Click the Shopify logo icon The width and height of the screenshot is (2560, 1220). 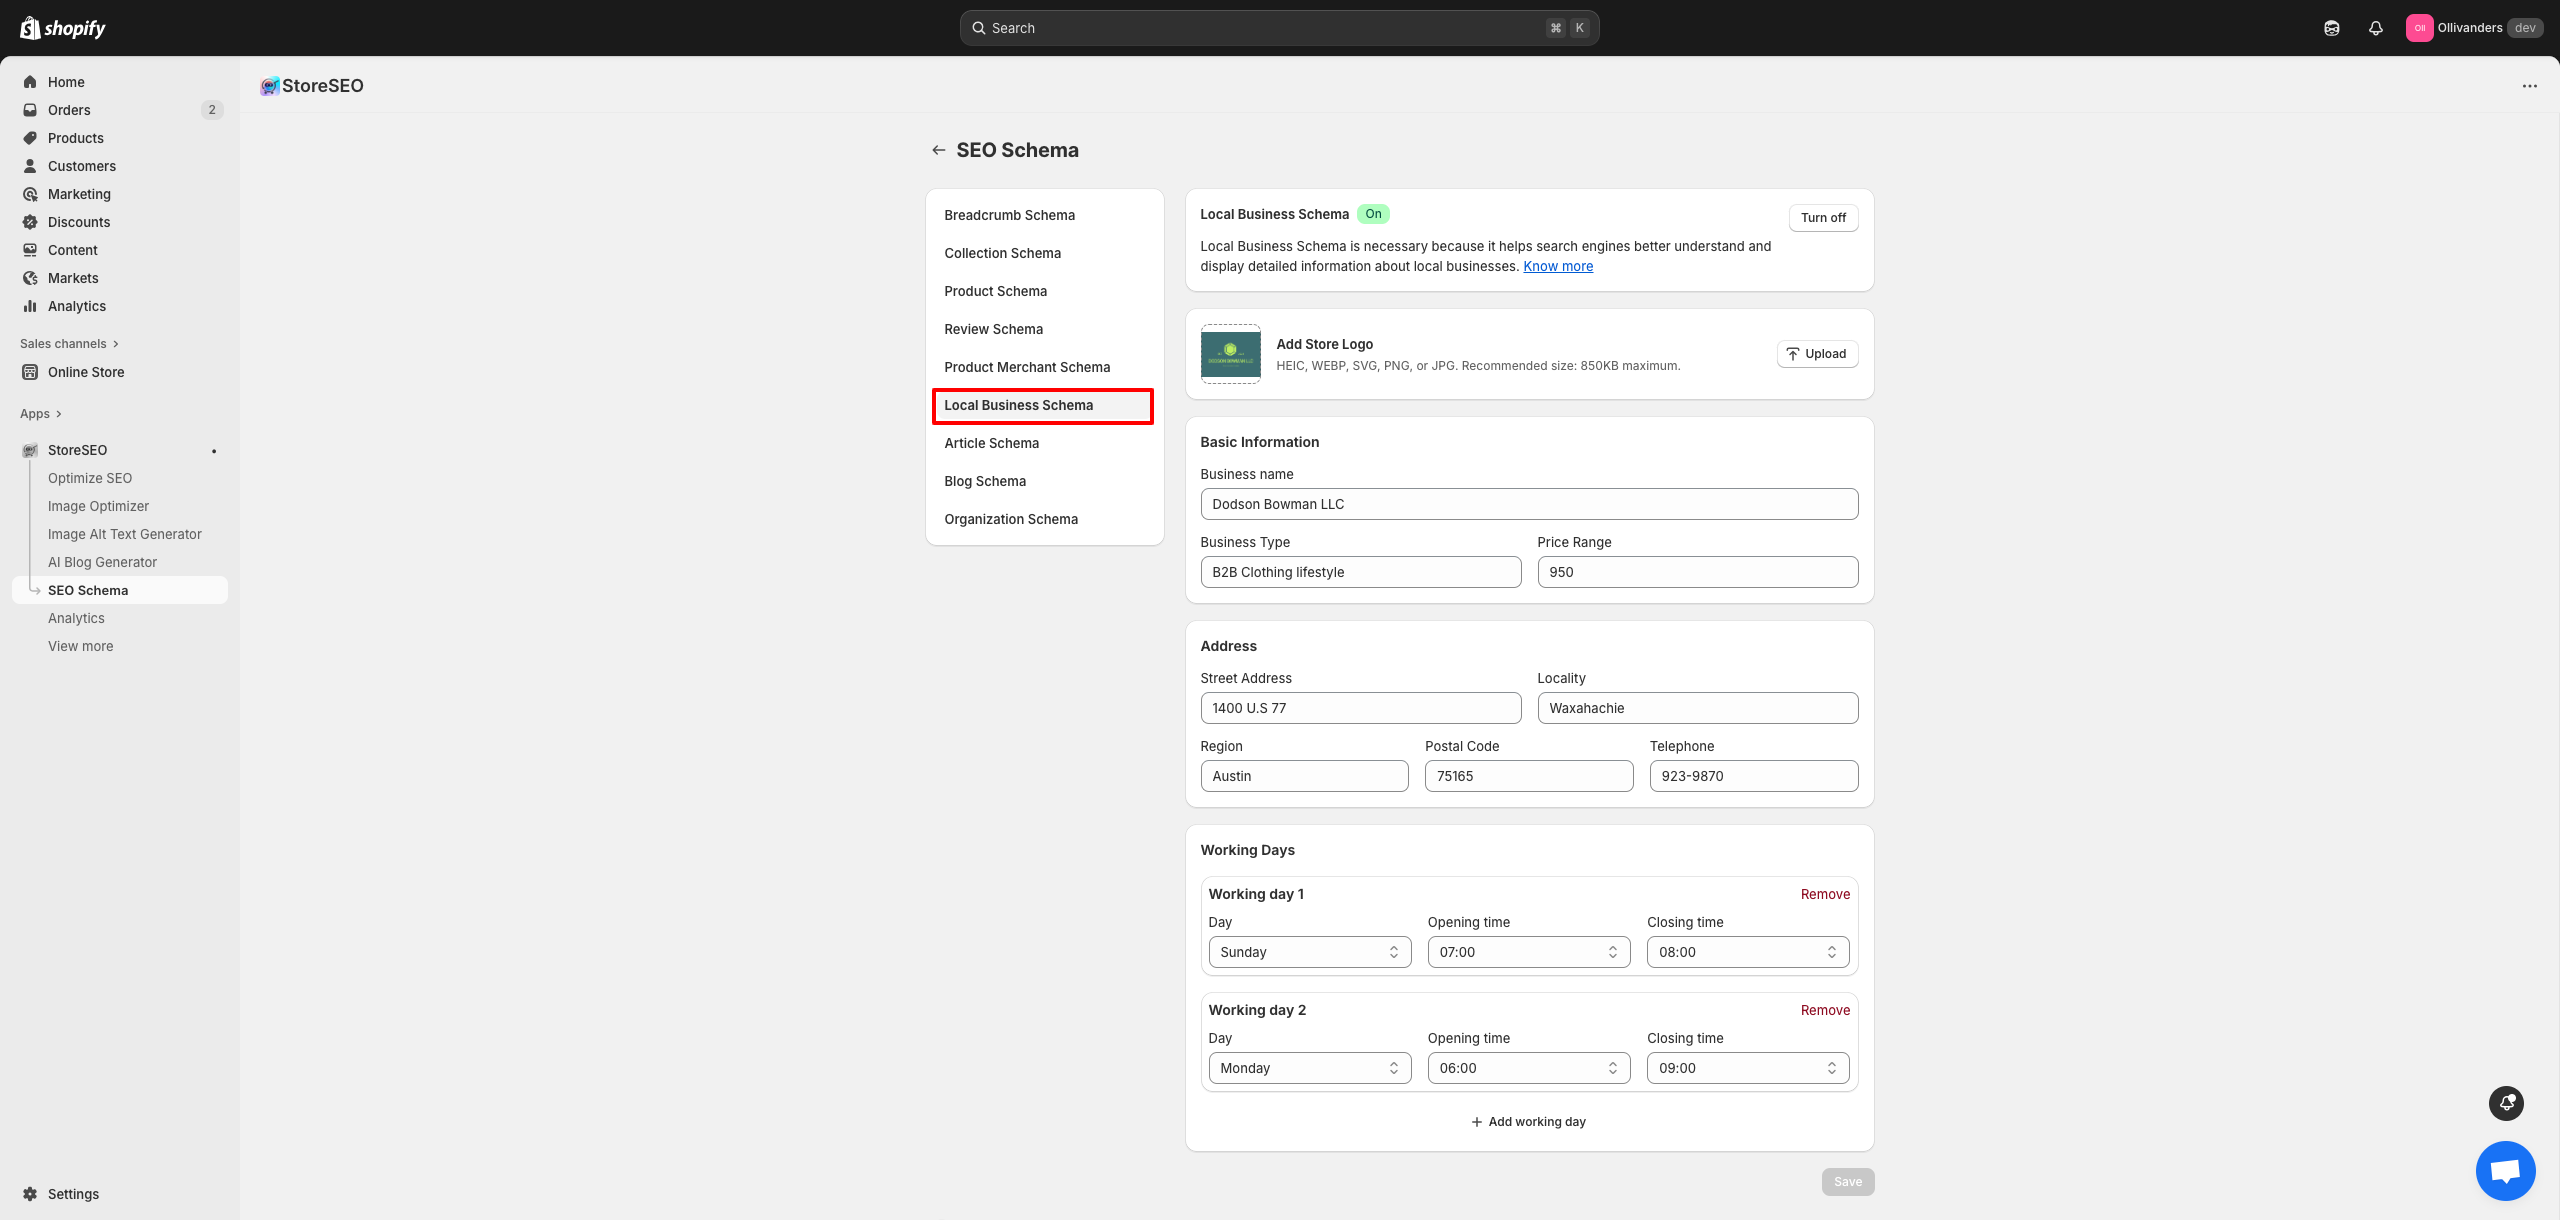click(x=31, y=28)
